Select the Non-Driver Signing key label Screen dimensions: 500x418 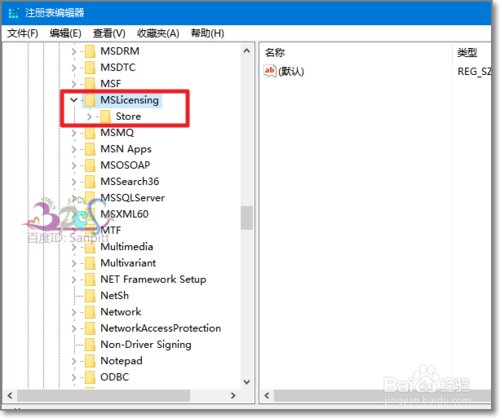pos(146,345)
